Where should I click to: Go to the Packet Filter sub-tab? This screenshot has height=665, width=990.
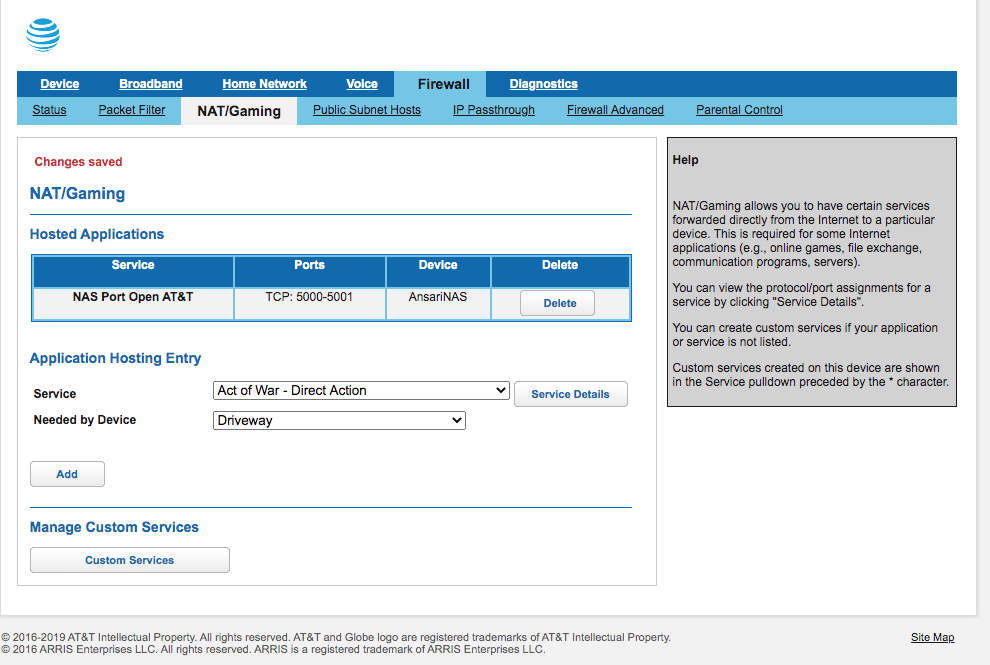(132, 110)
